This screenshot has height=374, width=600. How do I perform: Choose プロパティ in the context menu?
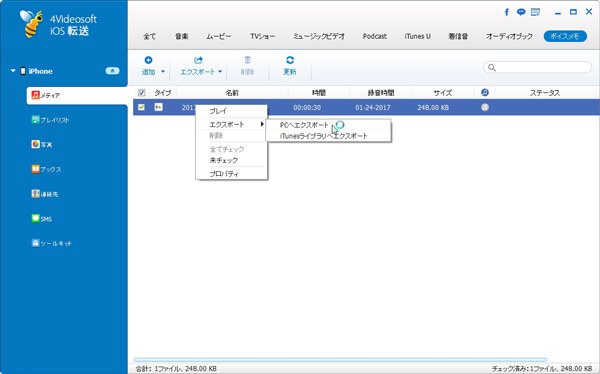coord(231,174)
